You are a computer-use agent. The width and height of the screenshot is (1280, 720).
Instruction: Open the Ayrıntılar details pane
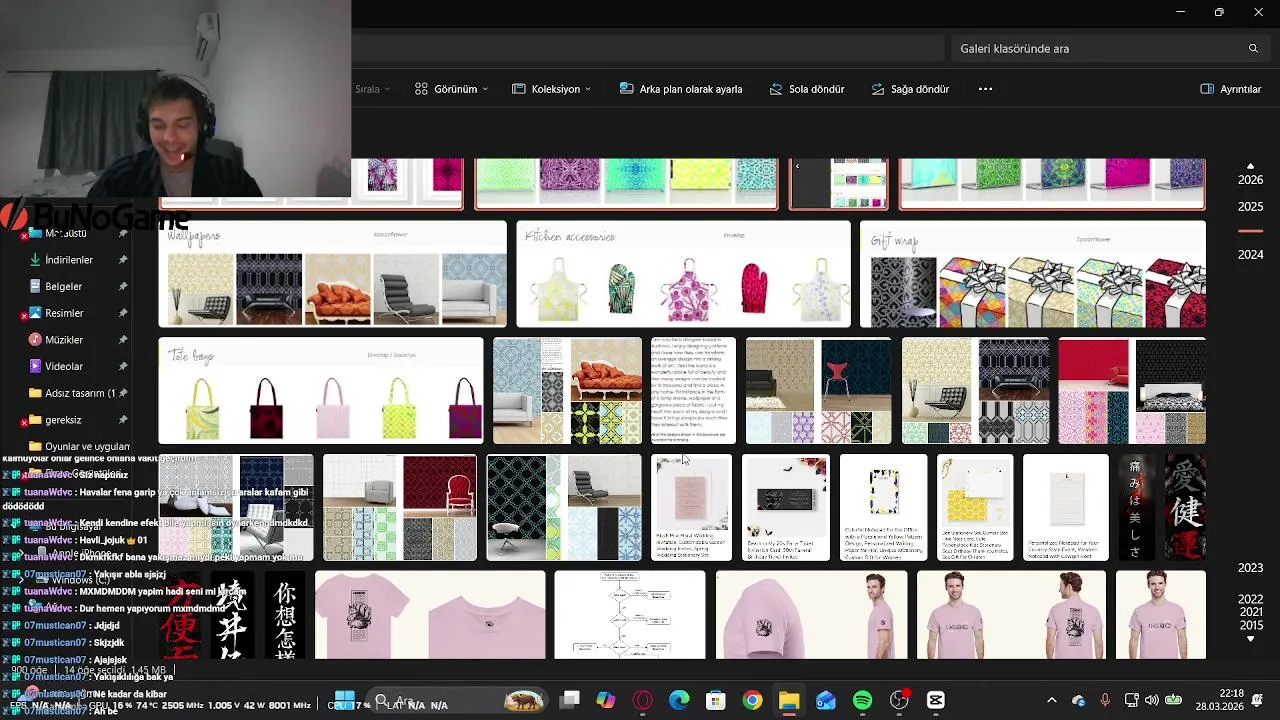pyautogui.click(x=1231, y=89)
